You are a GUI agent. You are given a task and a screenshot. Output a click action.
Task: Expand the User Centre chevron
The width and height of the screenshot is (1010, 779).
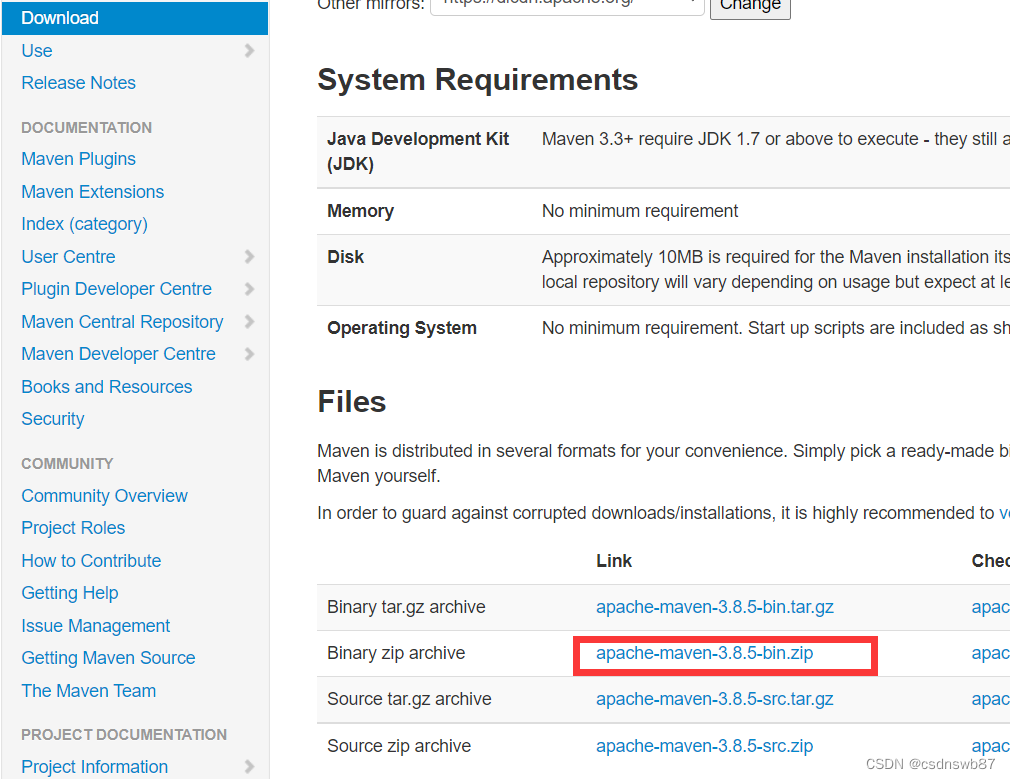pyautogui.click(x=249, y=256)
